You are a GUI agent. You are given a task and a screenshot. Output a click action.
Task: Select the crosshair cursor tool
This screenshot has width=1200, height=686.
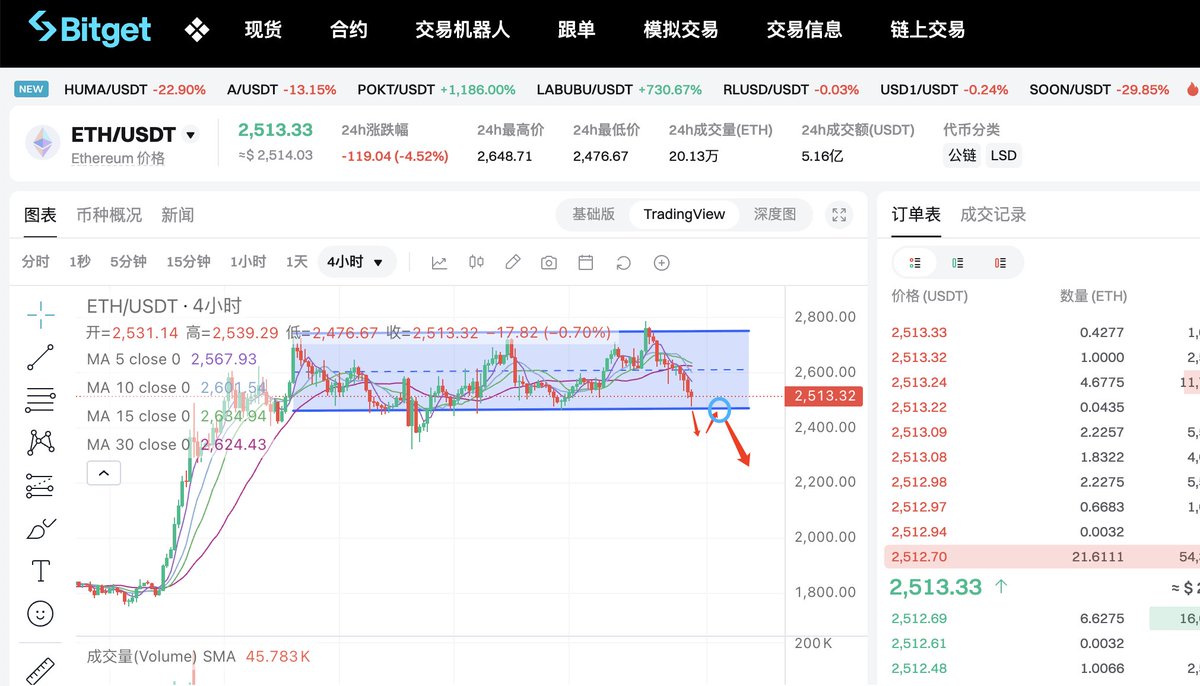(x=41, y=314)
